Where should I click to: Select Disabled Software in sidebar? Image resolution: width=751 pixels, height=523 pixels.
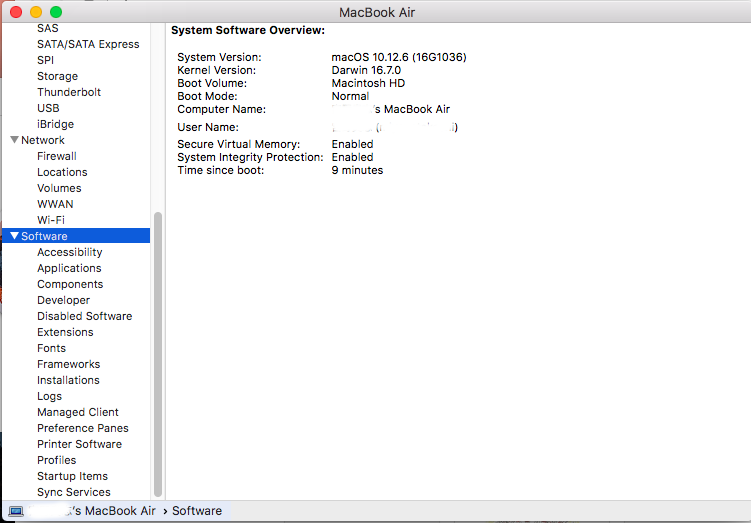(85, 316)
